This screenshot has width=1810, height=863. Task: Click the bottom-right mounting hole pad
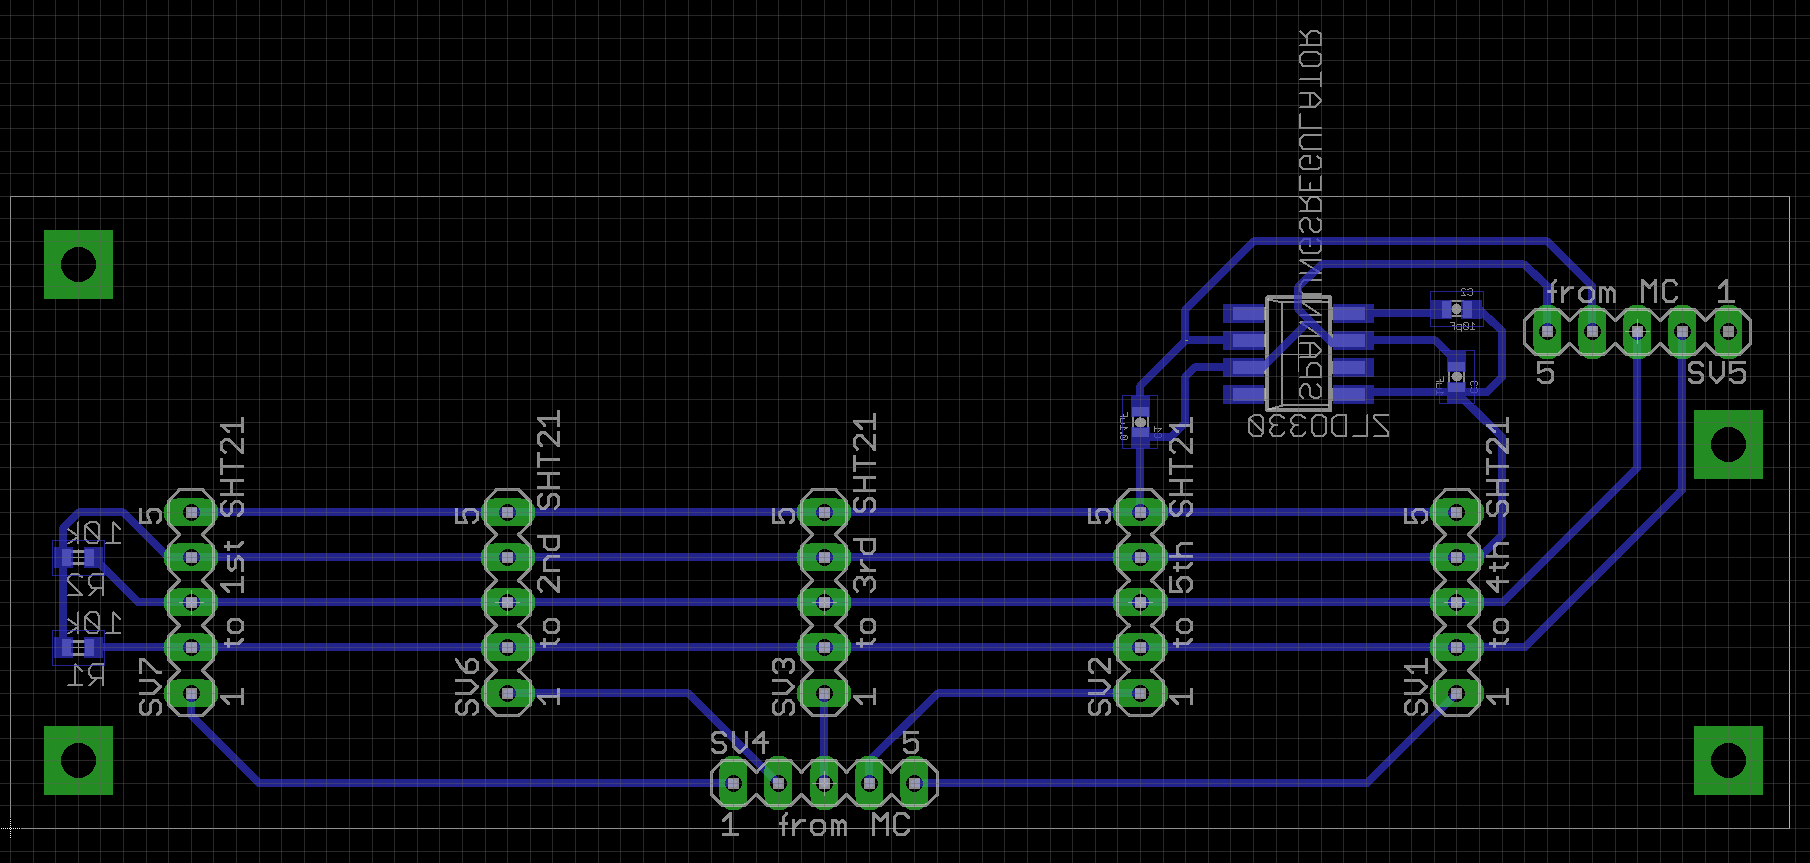[1728, 761]
